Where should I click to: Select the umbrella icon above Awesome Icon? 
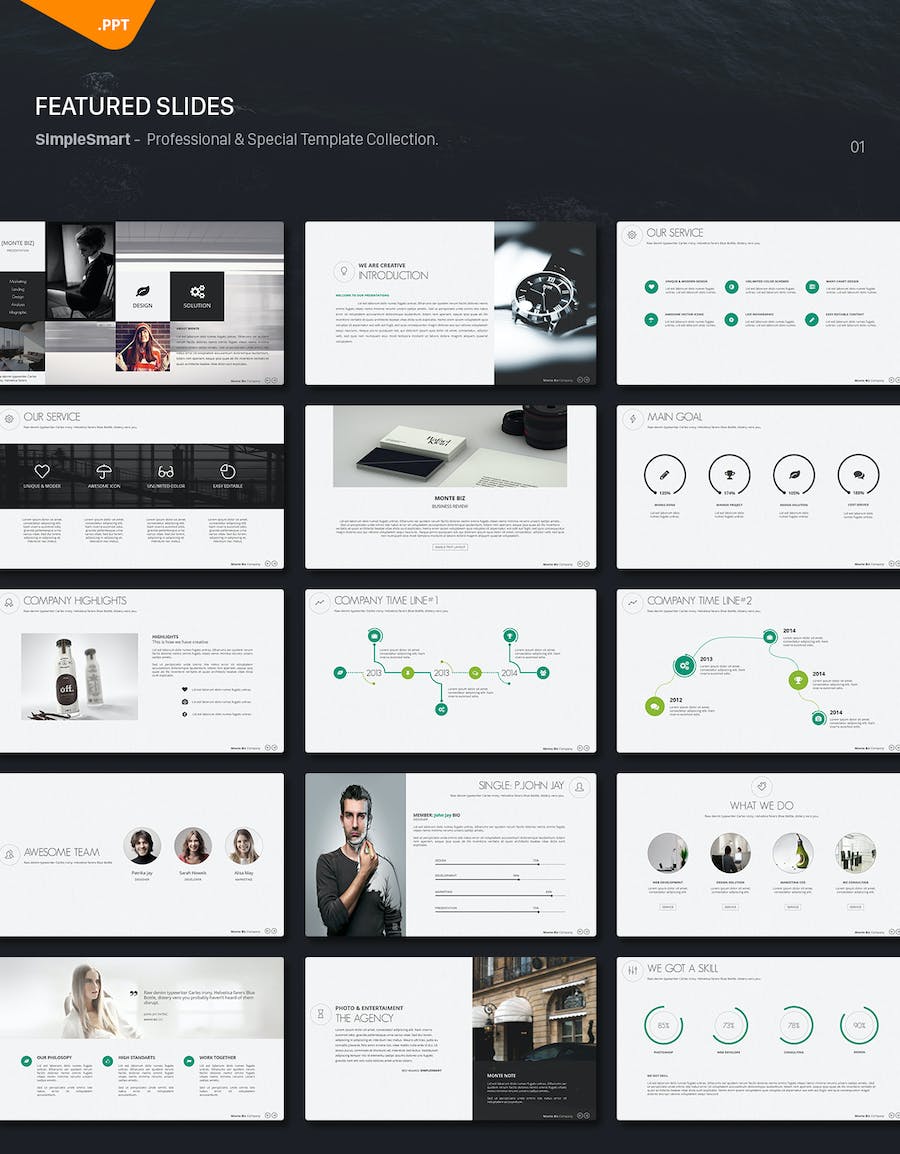[x=104, y=471]
